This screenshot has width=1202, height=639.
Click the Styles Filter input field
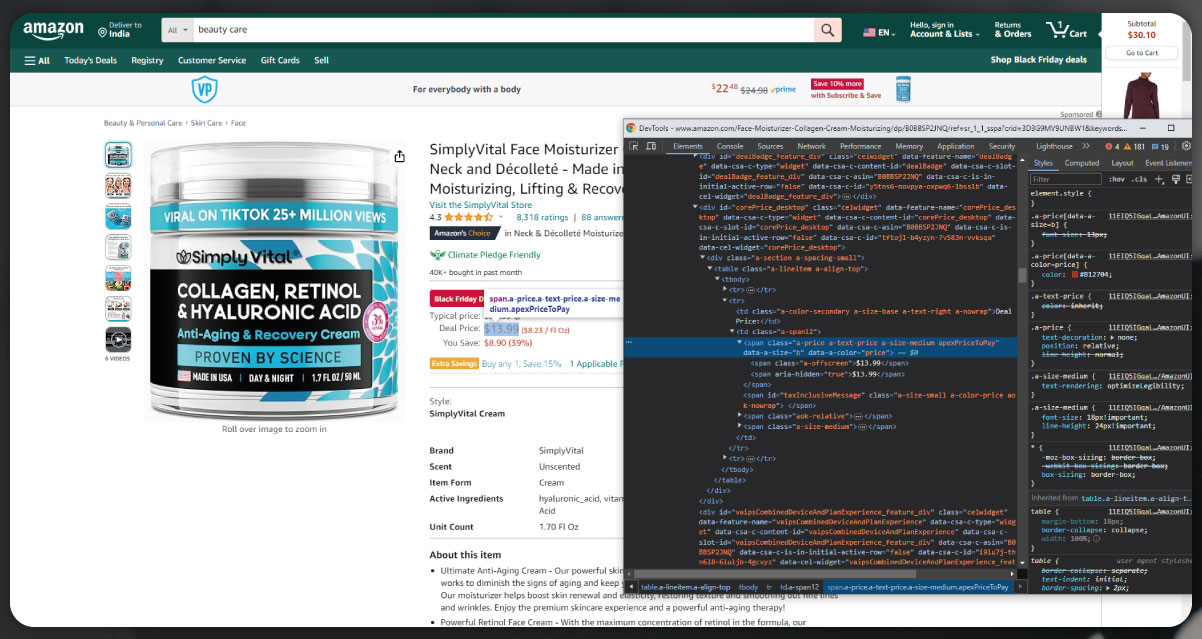pos(1067,179)
